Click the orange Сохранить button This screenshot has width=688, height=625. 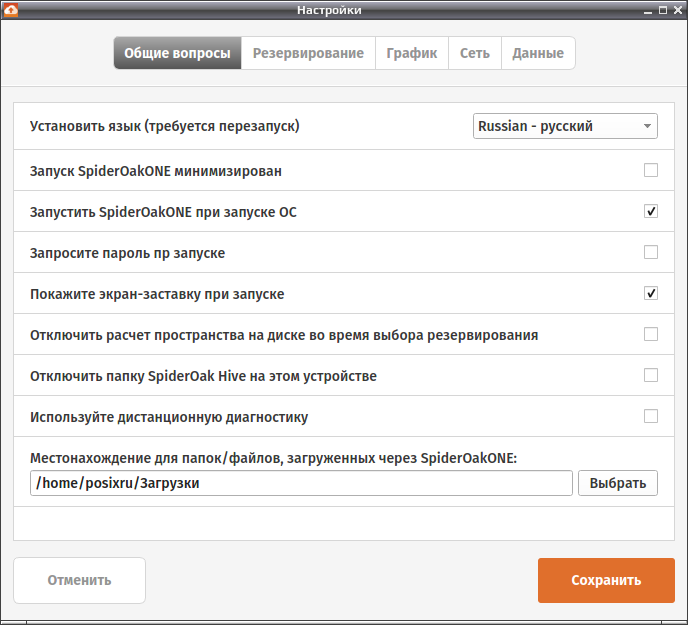pos(606,580)
